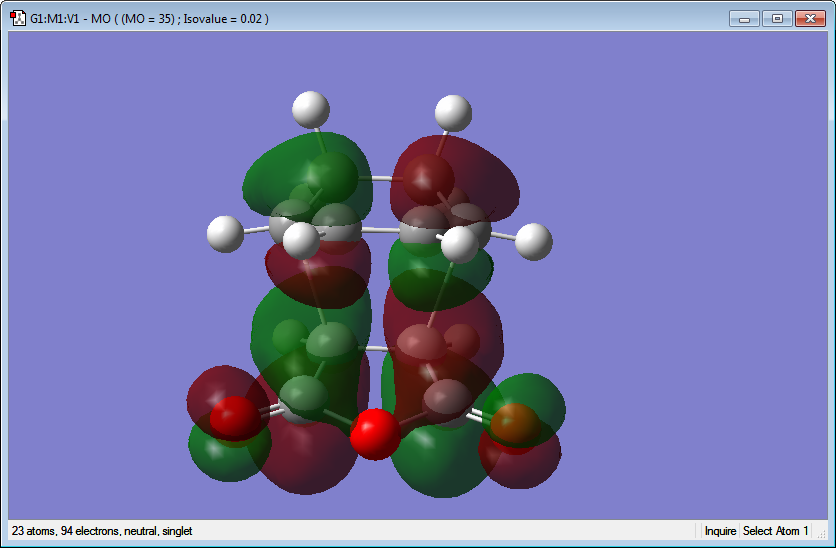836x548 pixels.
Task: Close the G1:M1:V1 orbital window
Action: (810, 19)
